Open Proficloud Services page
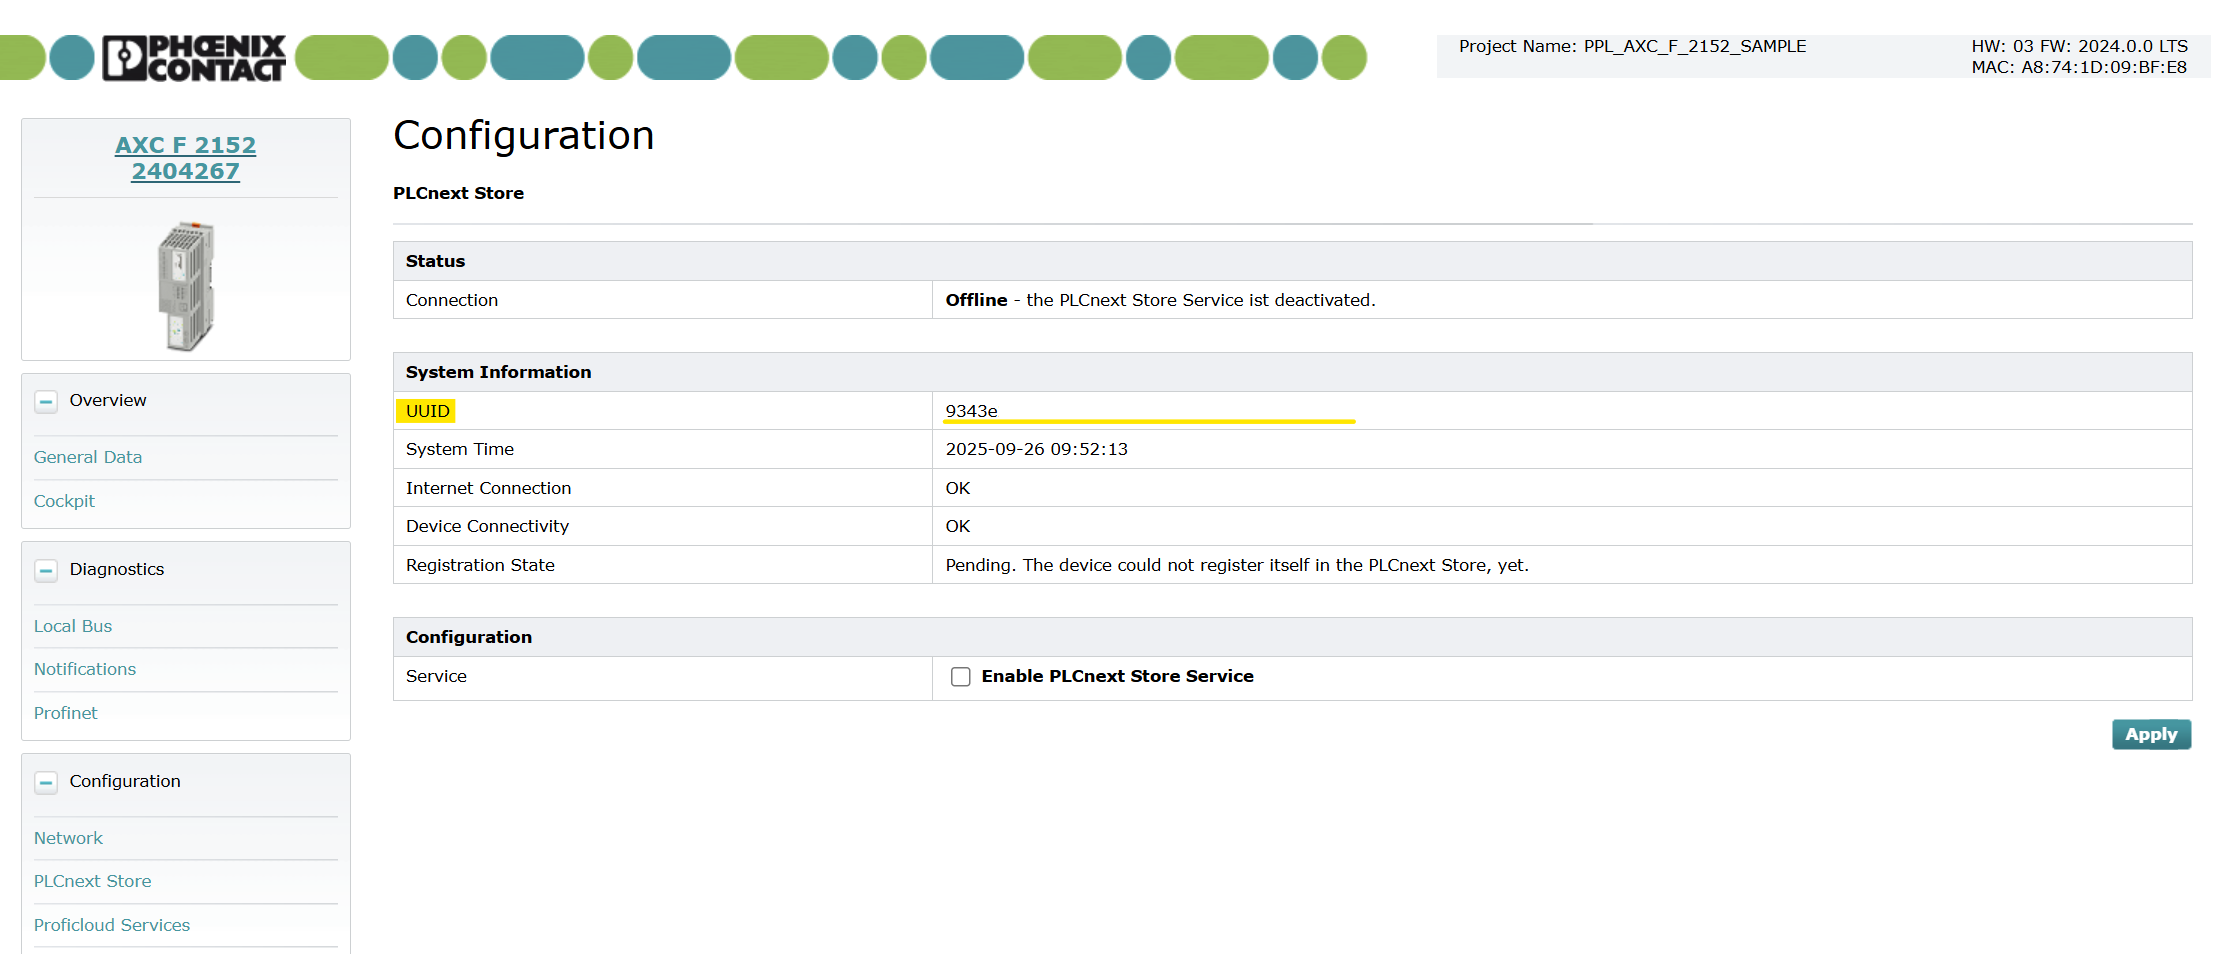 tap(112, 925)
